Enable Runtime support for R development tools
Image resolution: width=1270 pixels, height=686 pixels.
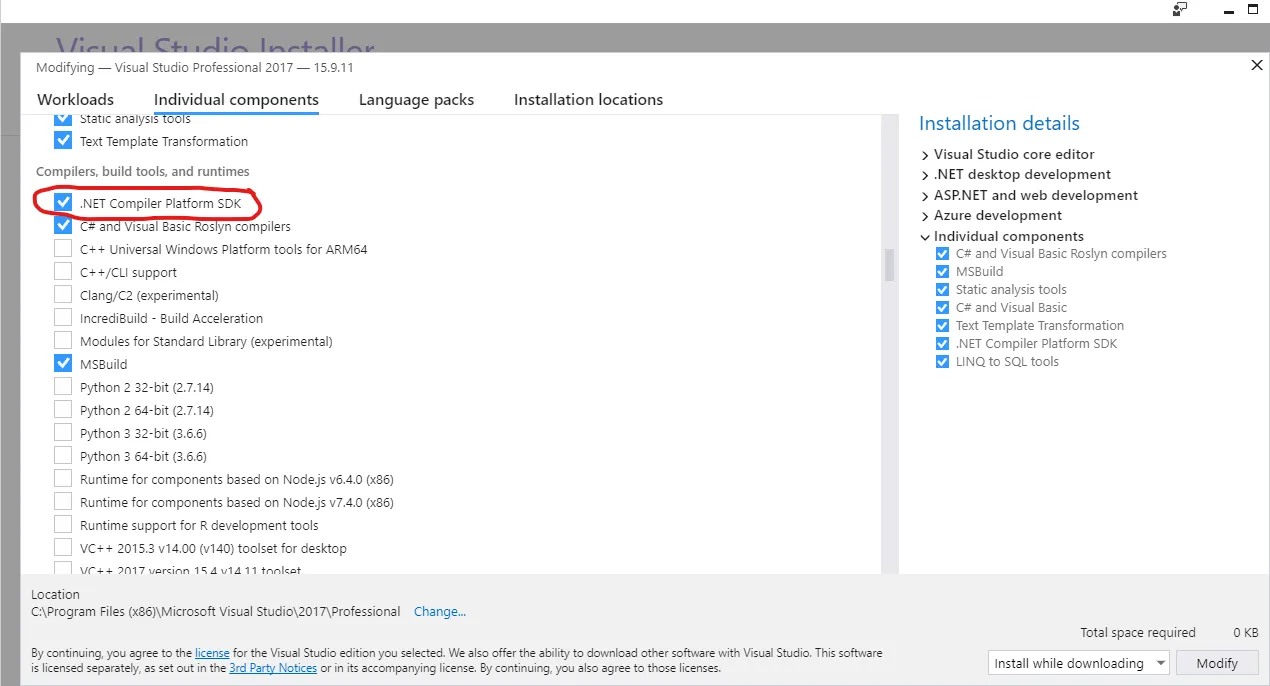pyautogui.click(x=63, y=525)
